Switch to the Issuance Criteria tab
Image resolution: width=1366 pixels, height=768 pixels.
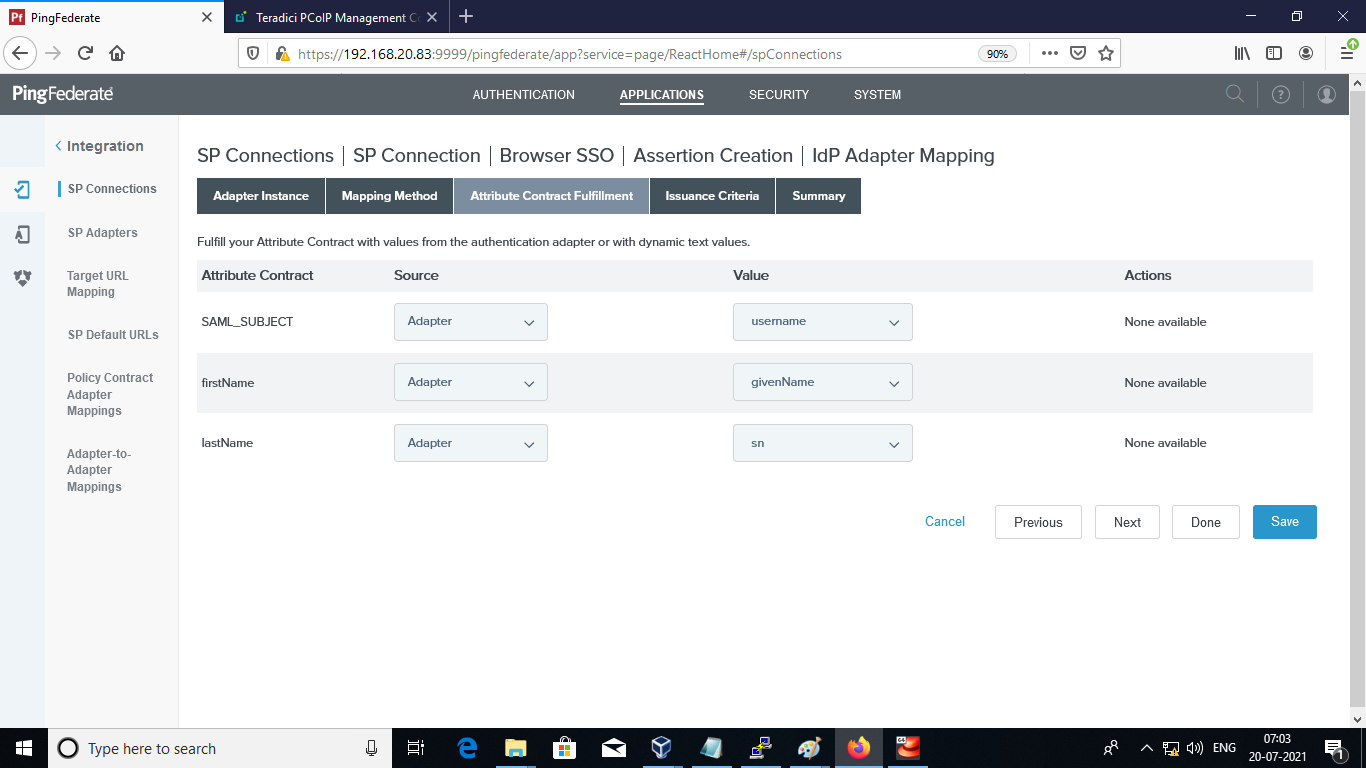(712, 196)
